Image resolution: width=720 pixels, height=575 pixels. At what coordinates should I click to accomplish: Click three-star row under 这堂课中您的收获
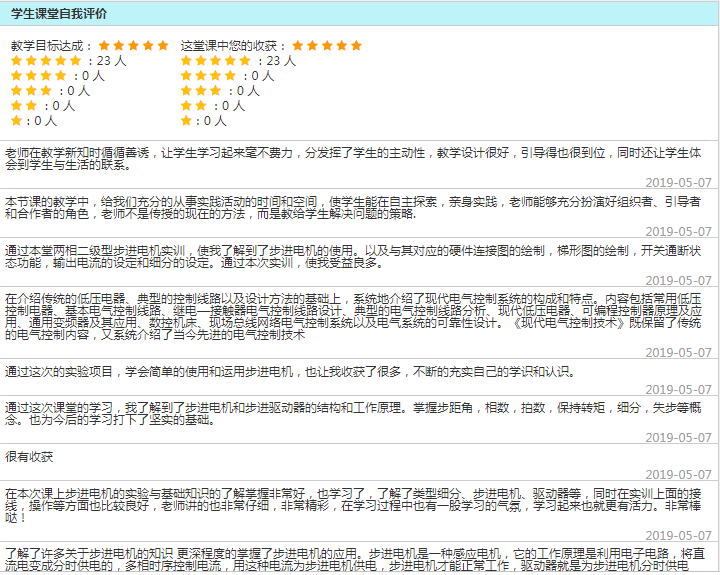(201, 91)
